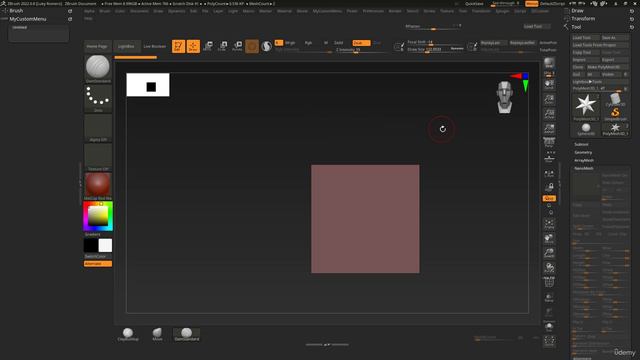Click the Actual size icon
The height and width of the screenshot is (360, 640).
549,114
